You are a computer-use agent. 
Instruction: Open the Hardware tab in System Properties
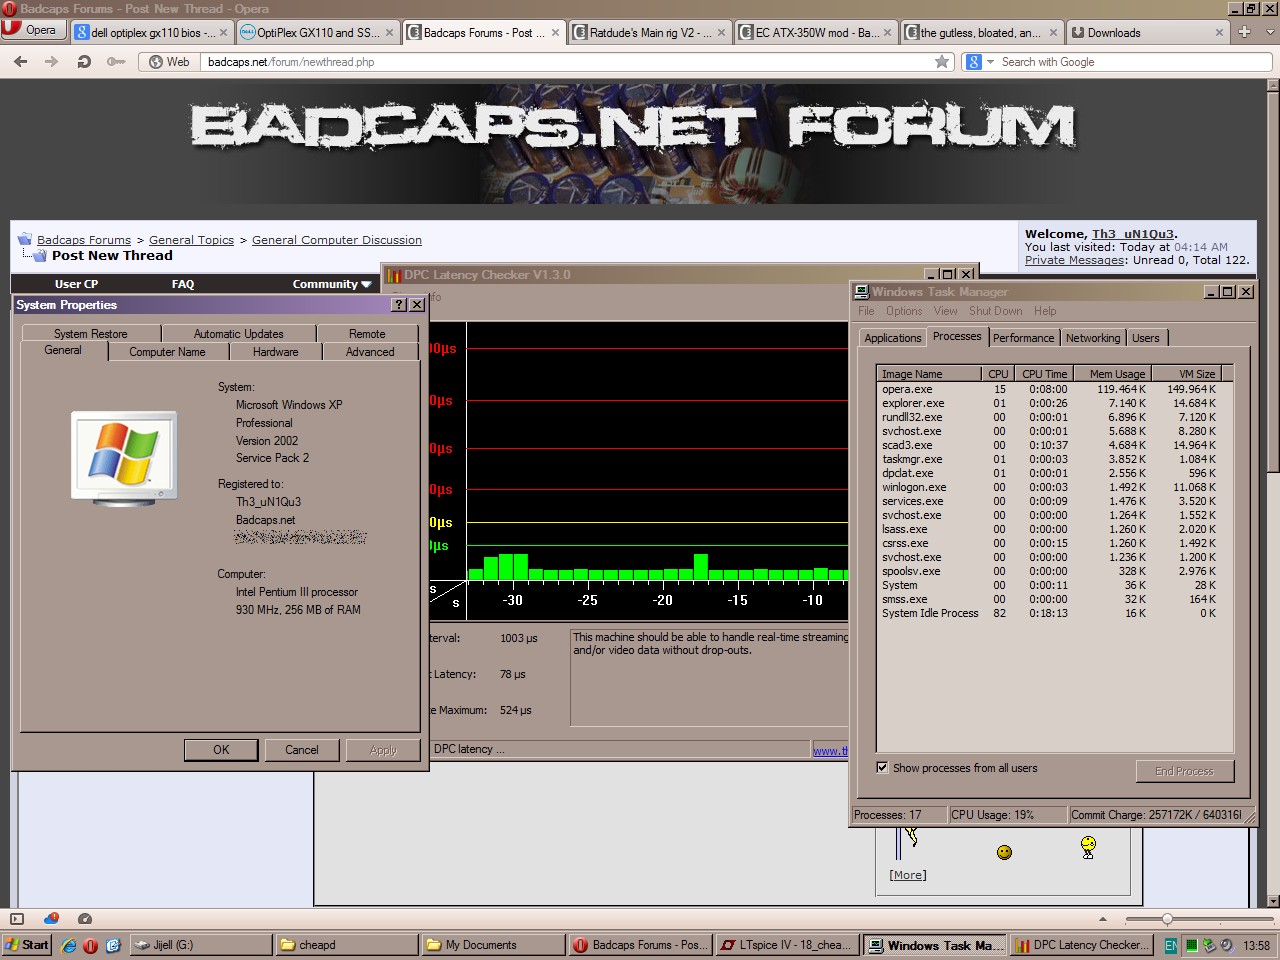(x=275, y=352)
